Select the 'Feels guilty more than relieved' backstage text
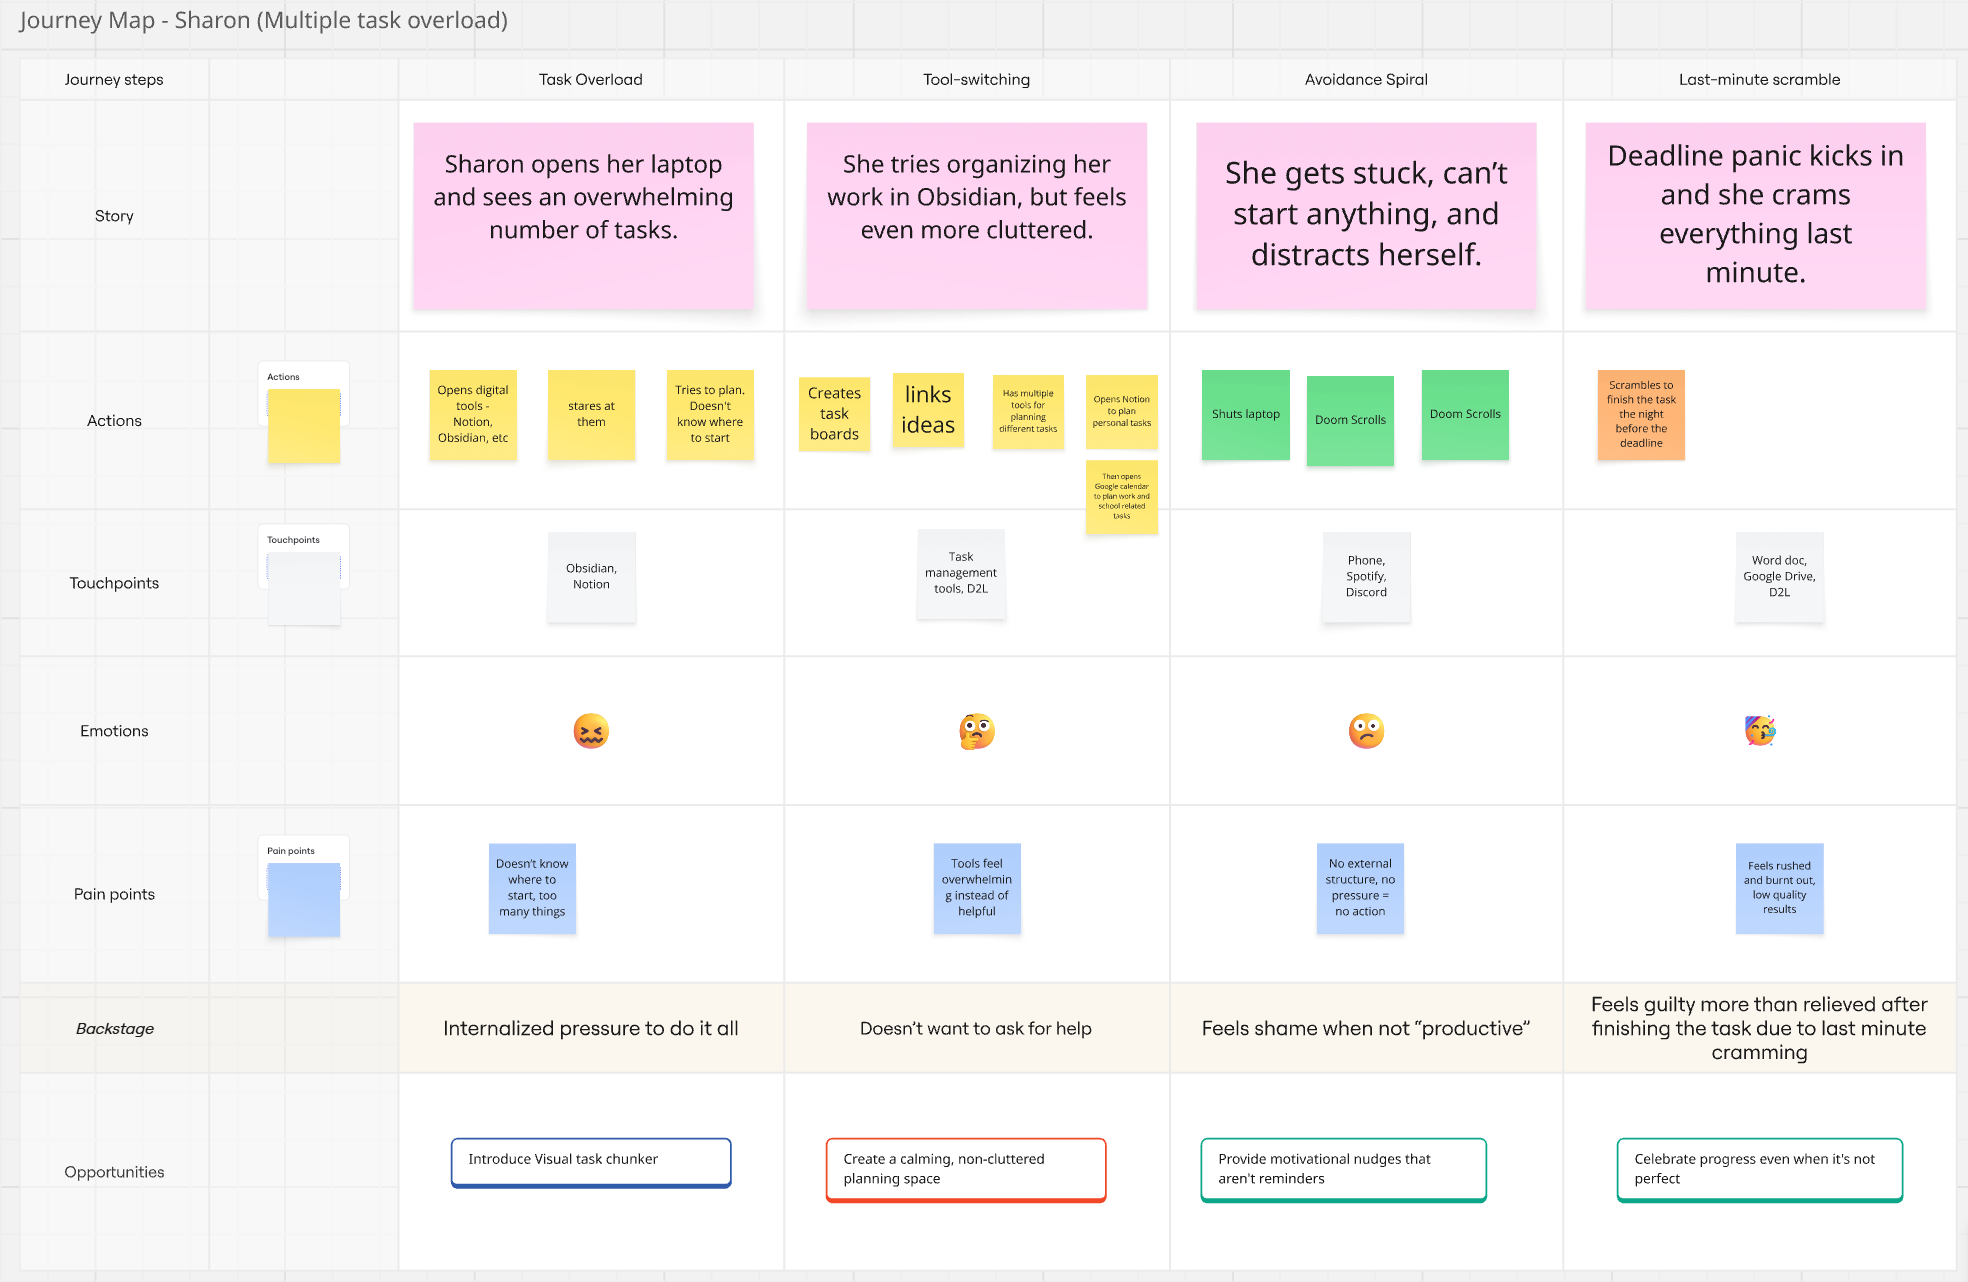1968x1282 pixels. [x=1759, y=1028]
